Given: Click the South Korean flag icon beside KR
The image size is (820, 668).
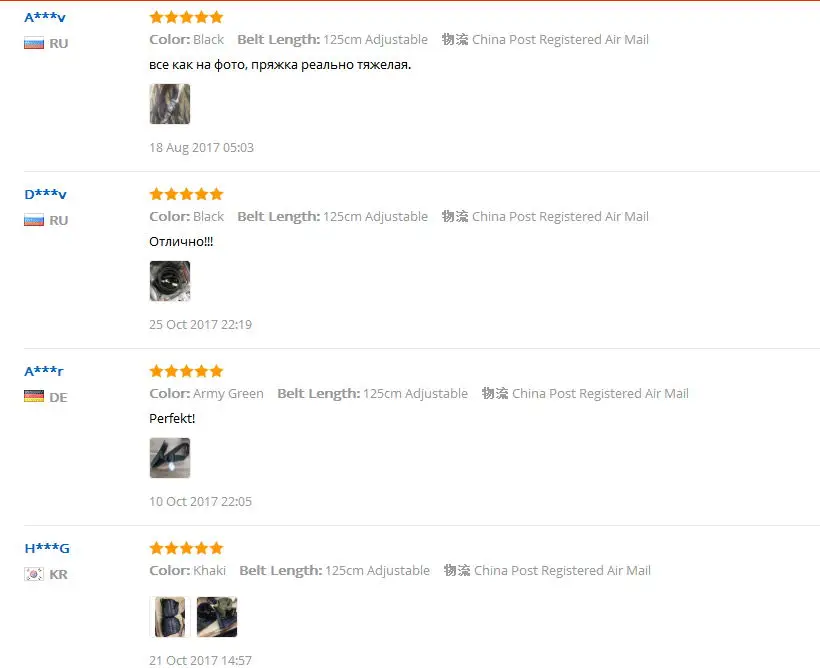Looking at the screenshot, I should point(34,574).
